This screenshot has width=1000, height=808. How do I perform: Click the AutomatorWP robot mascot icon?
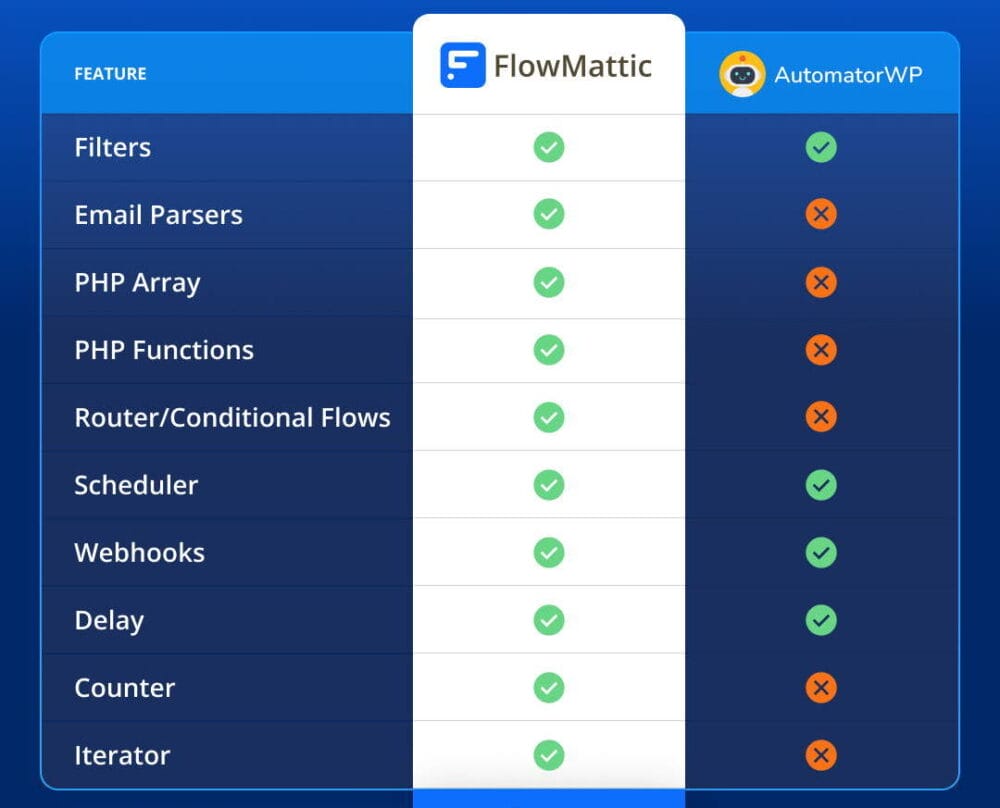tap(742, 74)
